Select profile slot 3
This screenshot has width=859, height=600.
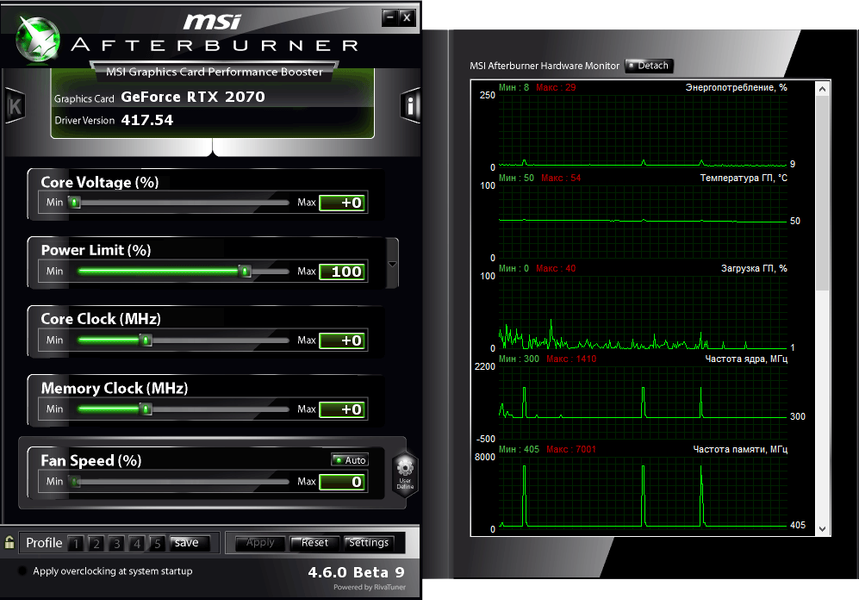click(117, 543)
